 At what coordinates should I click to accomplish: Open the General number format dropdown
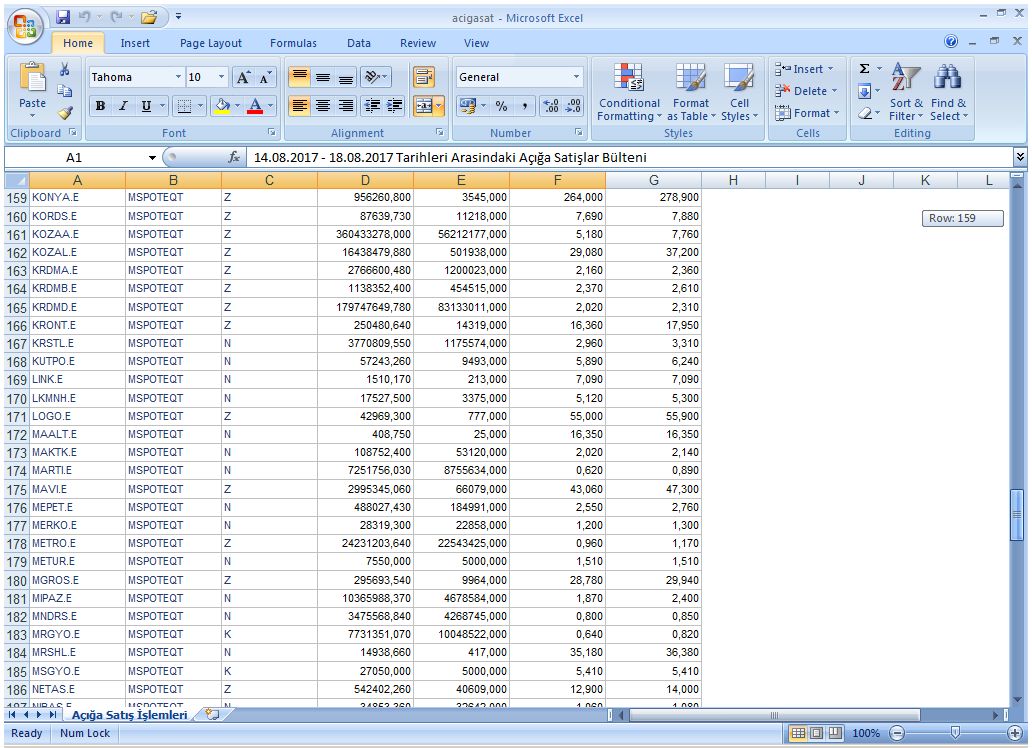(x=577, y=77)
